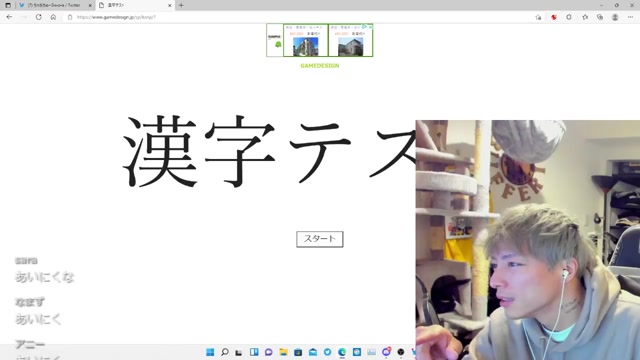Open the Mail app in the taskbar
This screenshot has height=360, width=640.
point(313,352)
